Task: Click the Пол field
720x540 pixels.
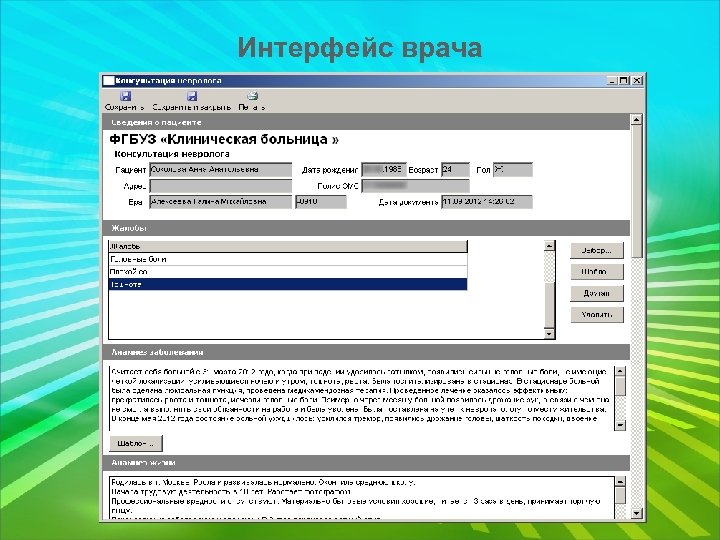Action: pos(512,169)
